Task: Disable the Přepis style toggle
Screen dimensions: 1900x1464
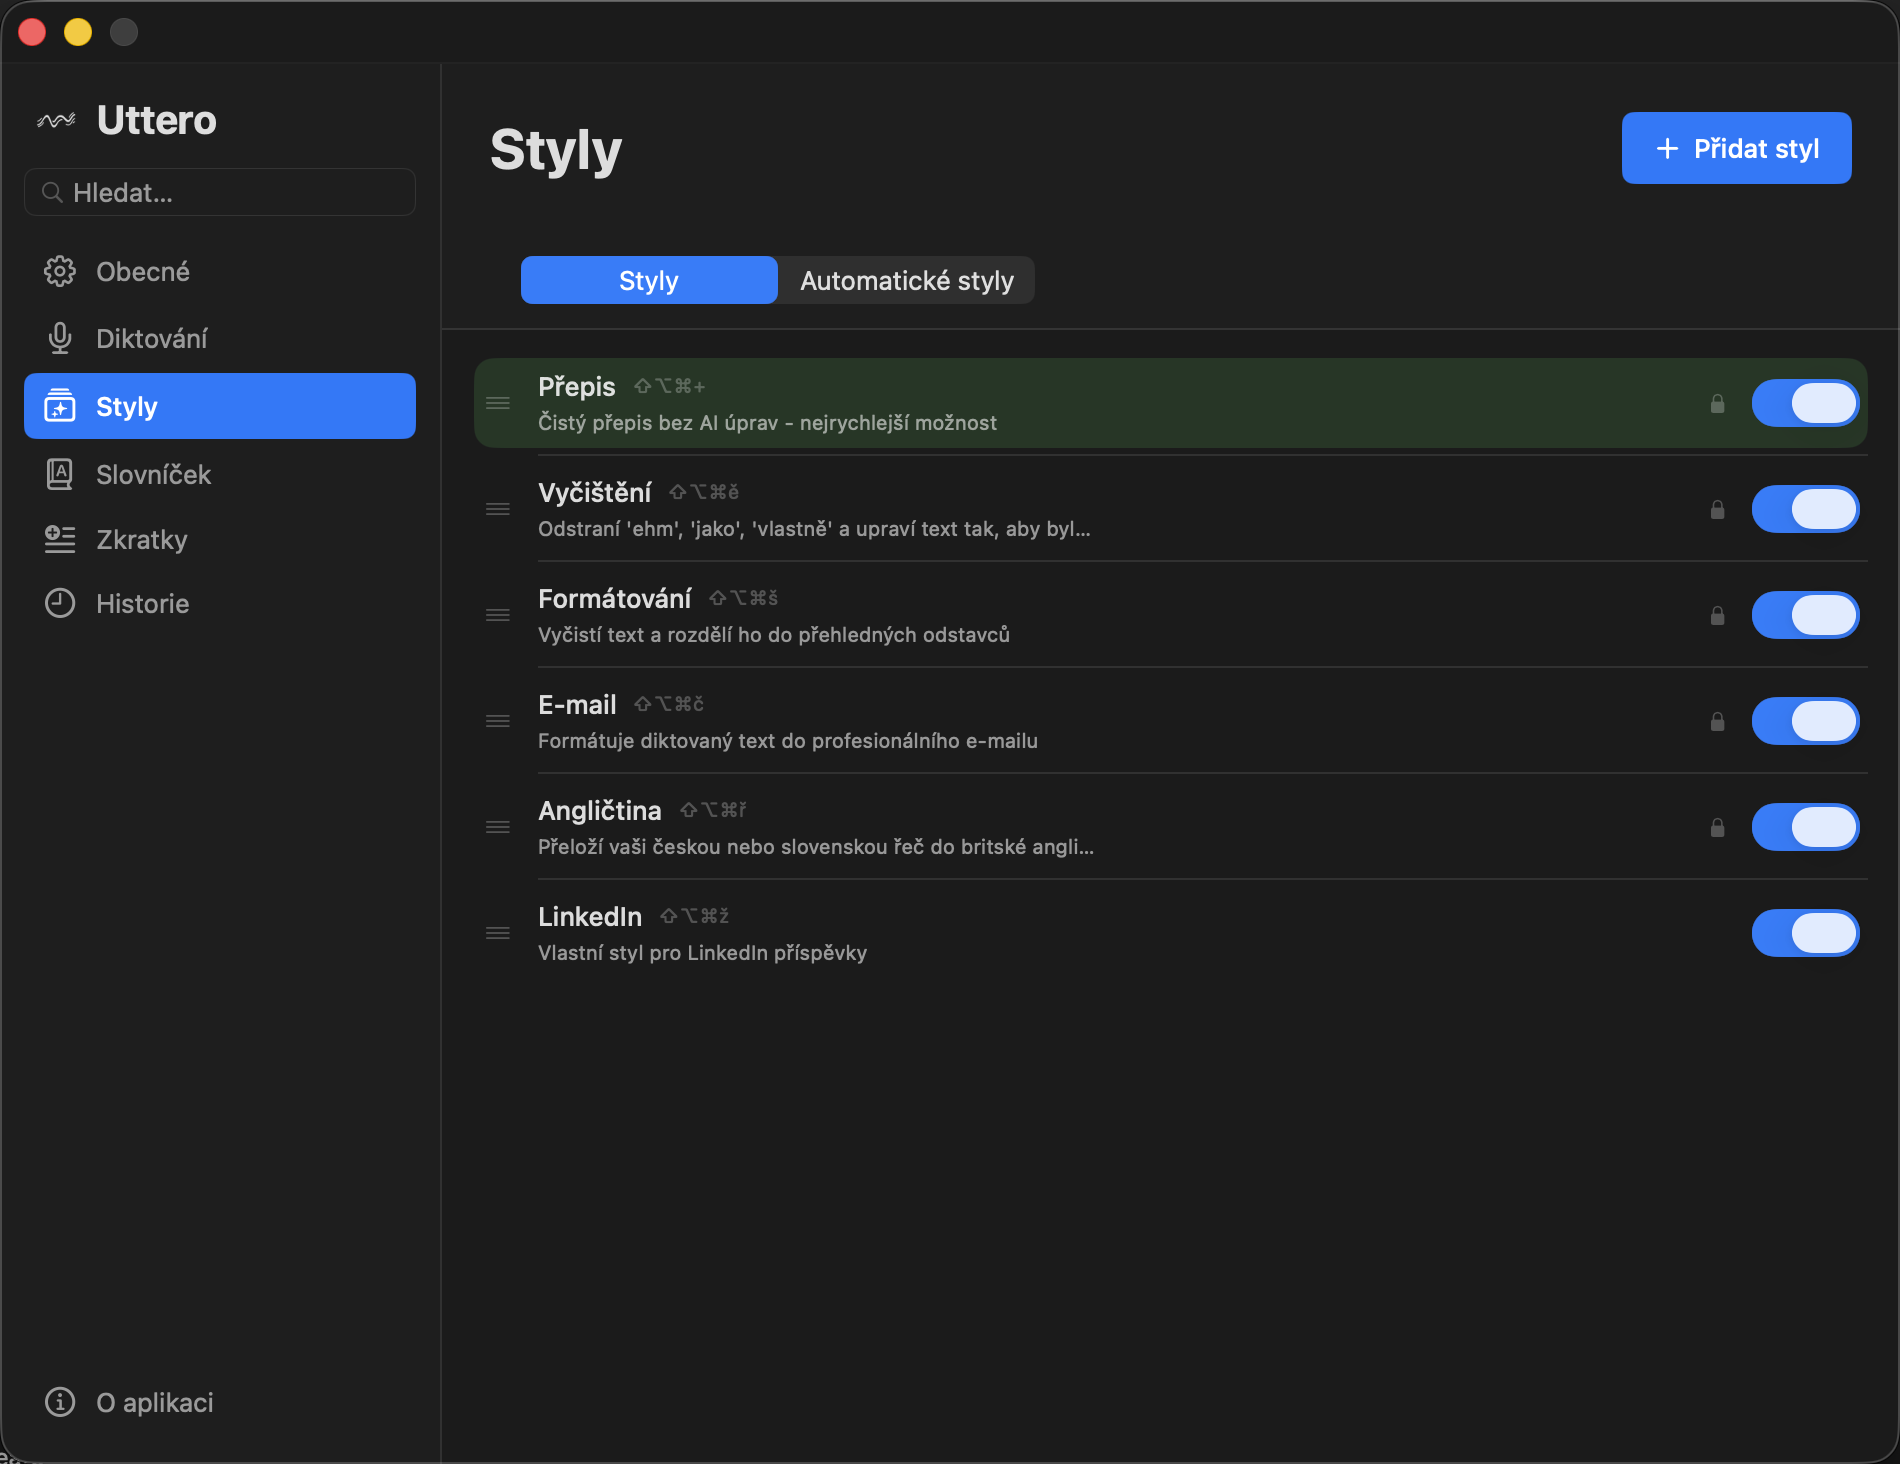Action: pos(1805,403)
